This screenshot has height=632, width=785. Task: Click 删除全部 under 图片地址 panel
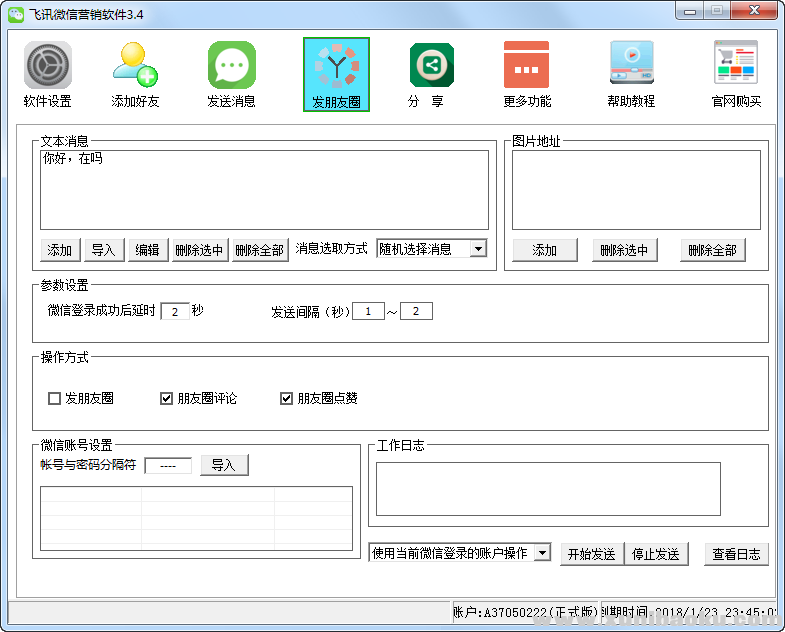click(712, 250)
